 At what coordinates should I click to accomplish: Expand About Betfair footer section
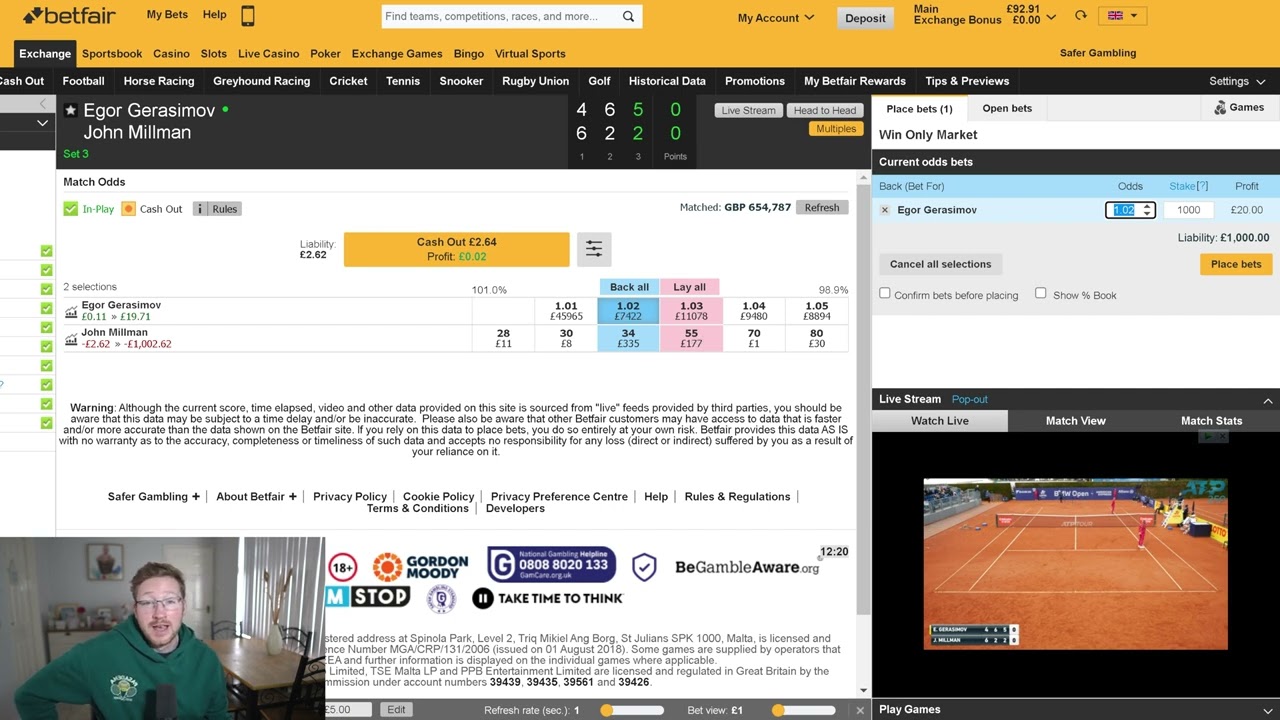click(256, 497)
